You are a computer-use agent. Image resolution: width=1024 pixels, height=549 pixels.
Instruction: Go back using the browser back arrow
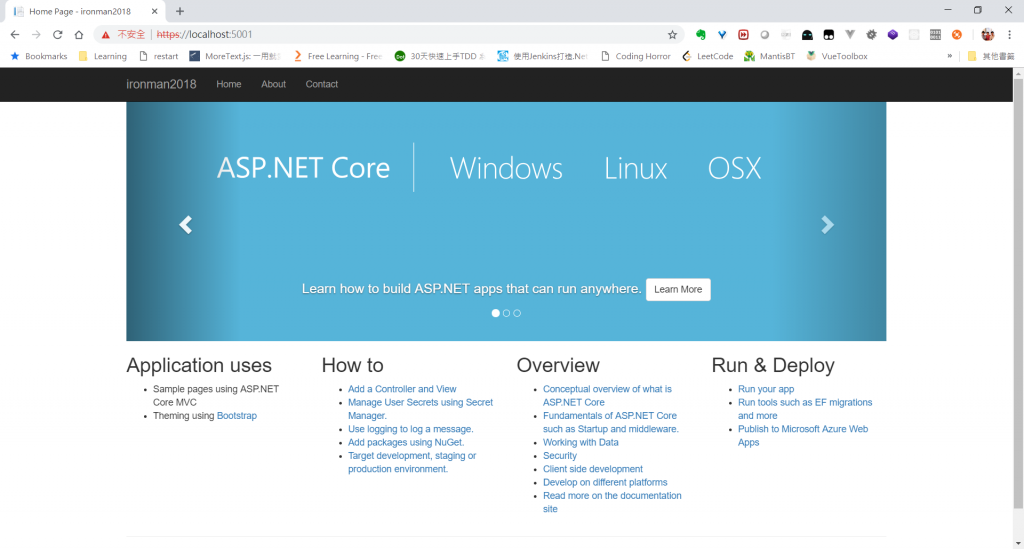[15, 35]
